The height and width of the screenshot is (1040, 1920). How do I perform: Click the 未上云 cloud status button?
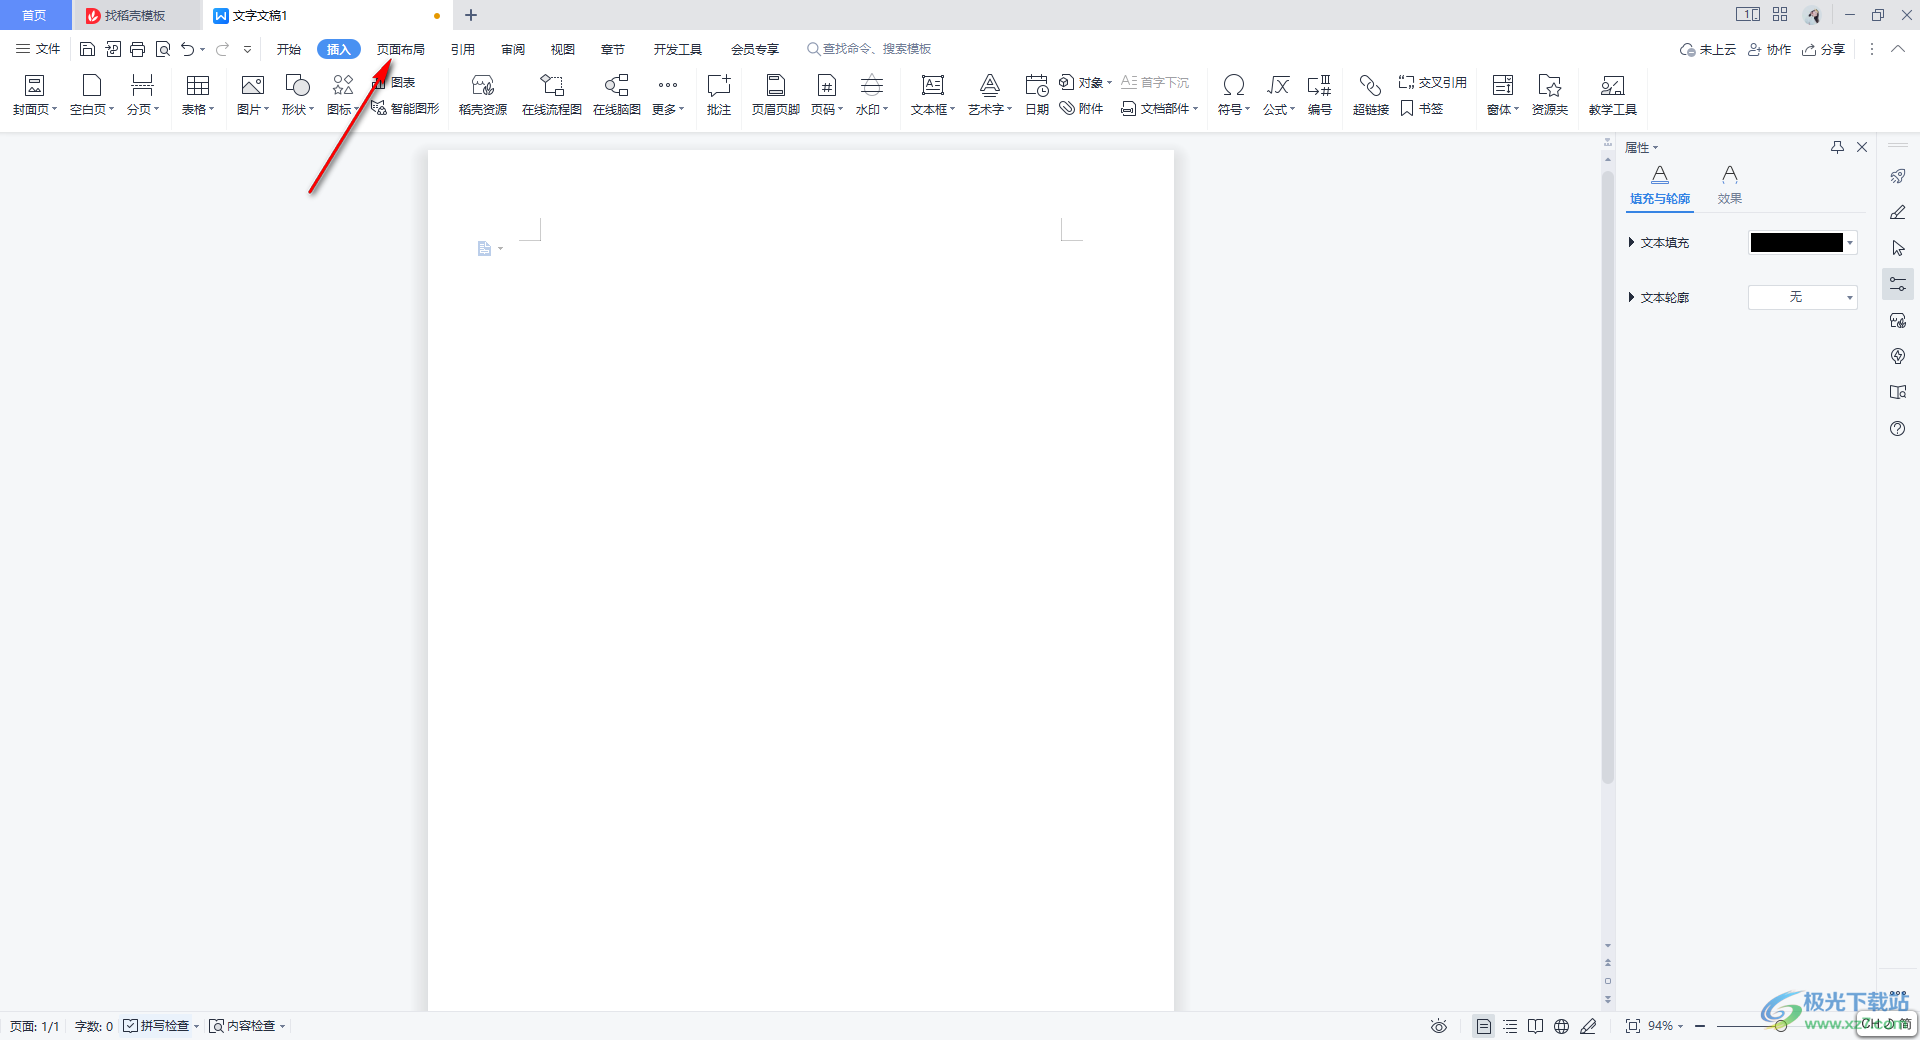point(1708,49)
